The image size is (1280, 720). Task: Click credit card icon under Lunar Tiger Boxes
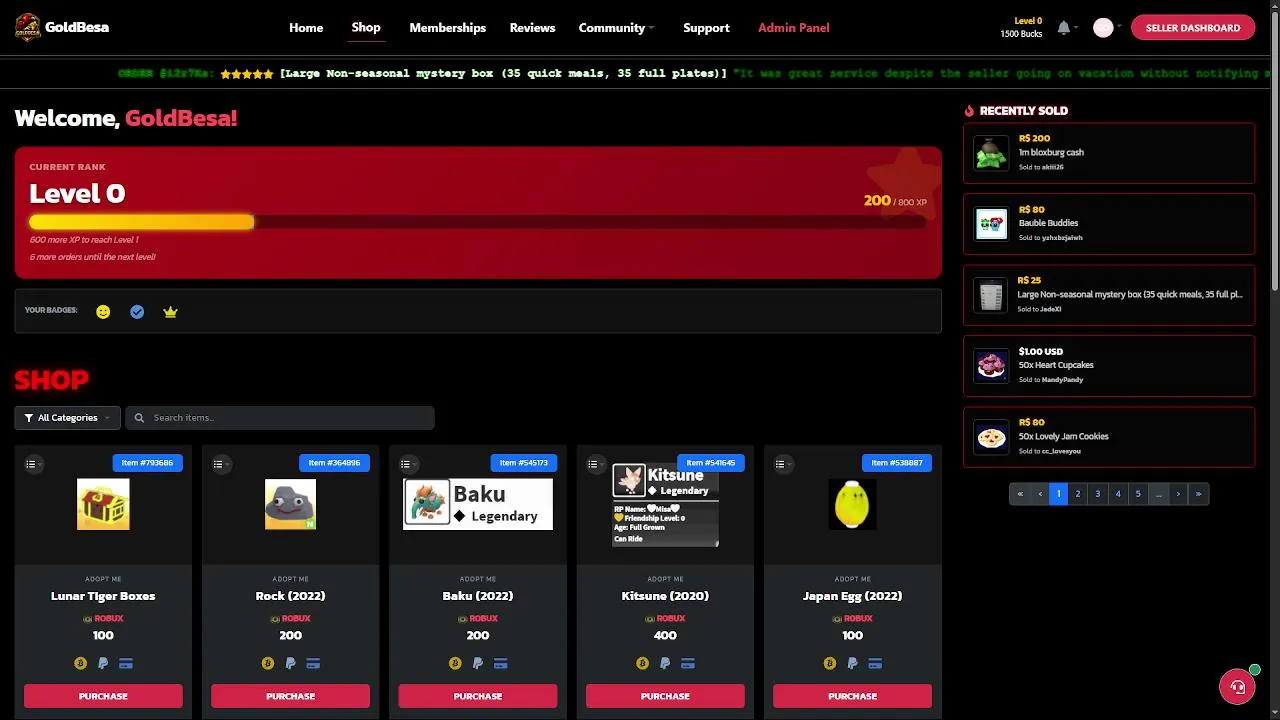pos(126,663)
